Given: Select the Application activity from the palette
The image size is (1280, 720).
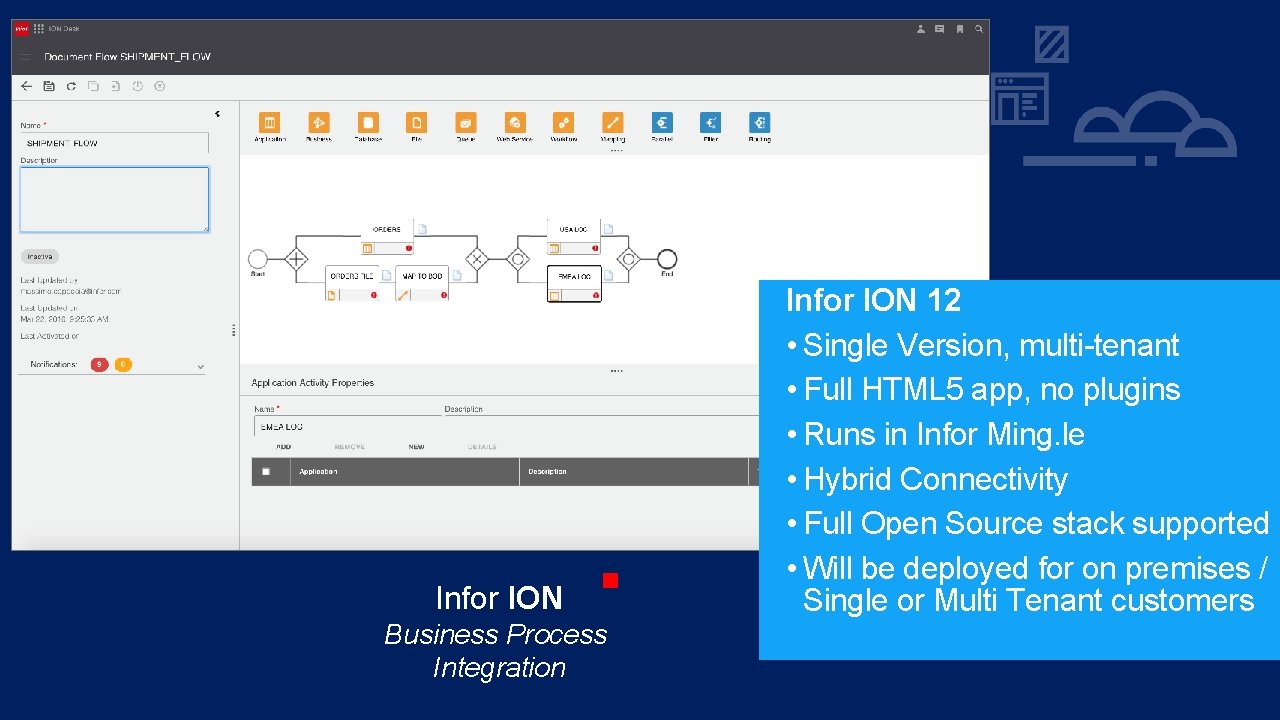Looking at the screenshot, I should [x=269, y=123].
